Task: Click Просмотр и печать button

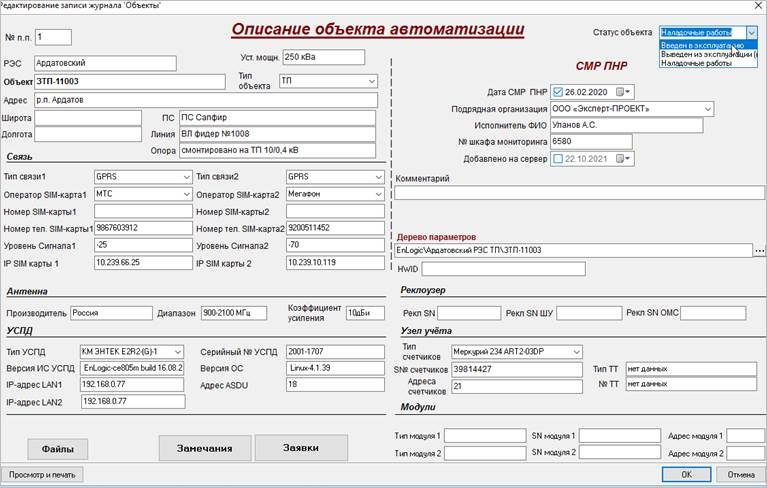Action: click(42, 474)
